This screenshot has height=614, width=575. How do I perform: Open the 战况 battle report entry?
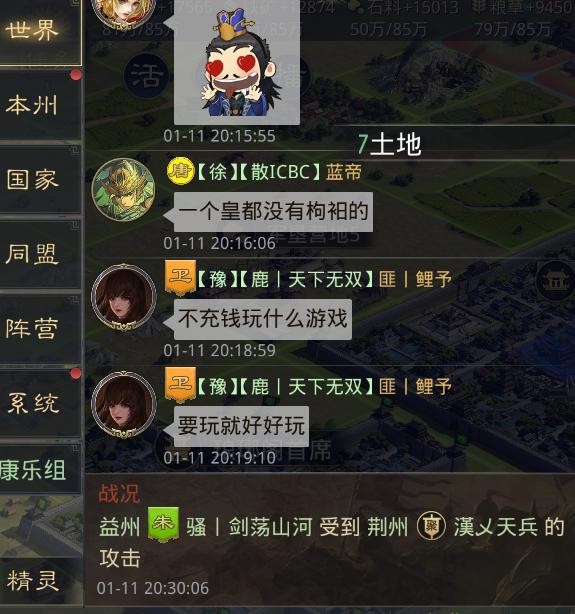click(330, 540)
